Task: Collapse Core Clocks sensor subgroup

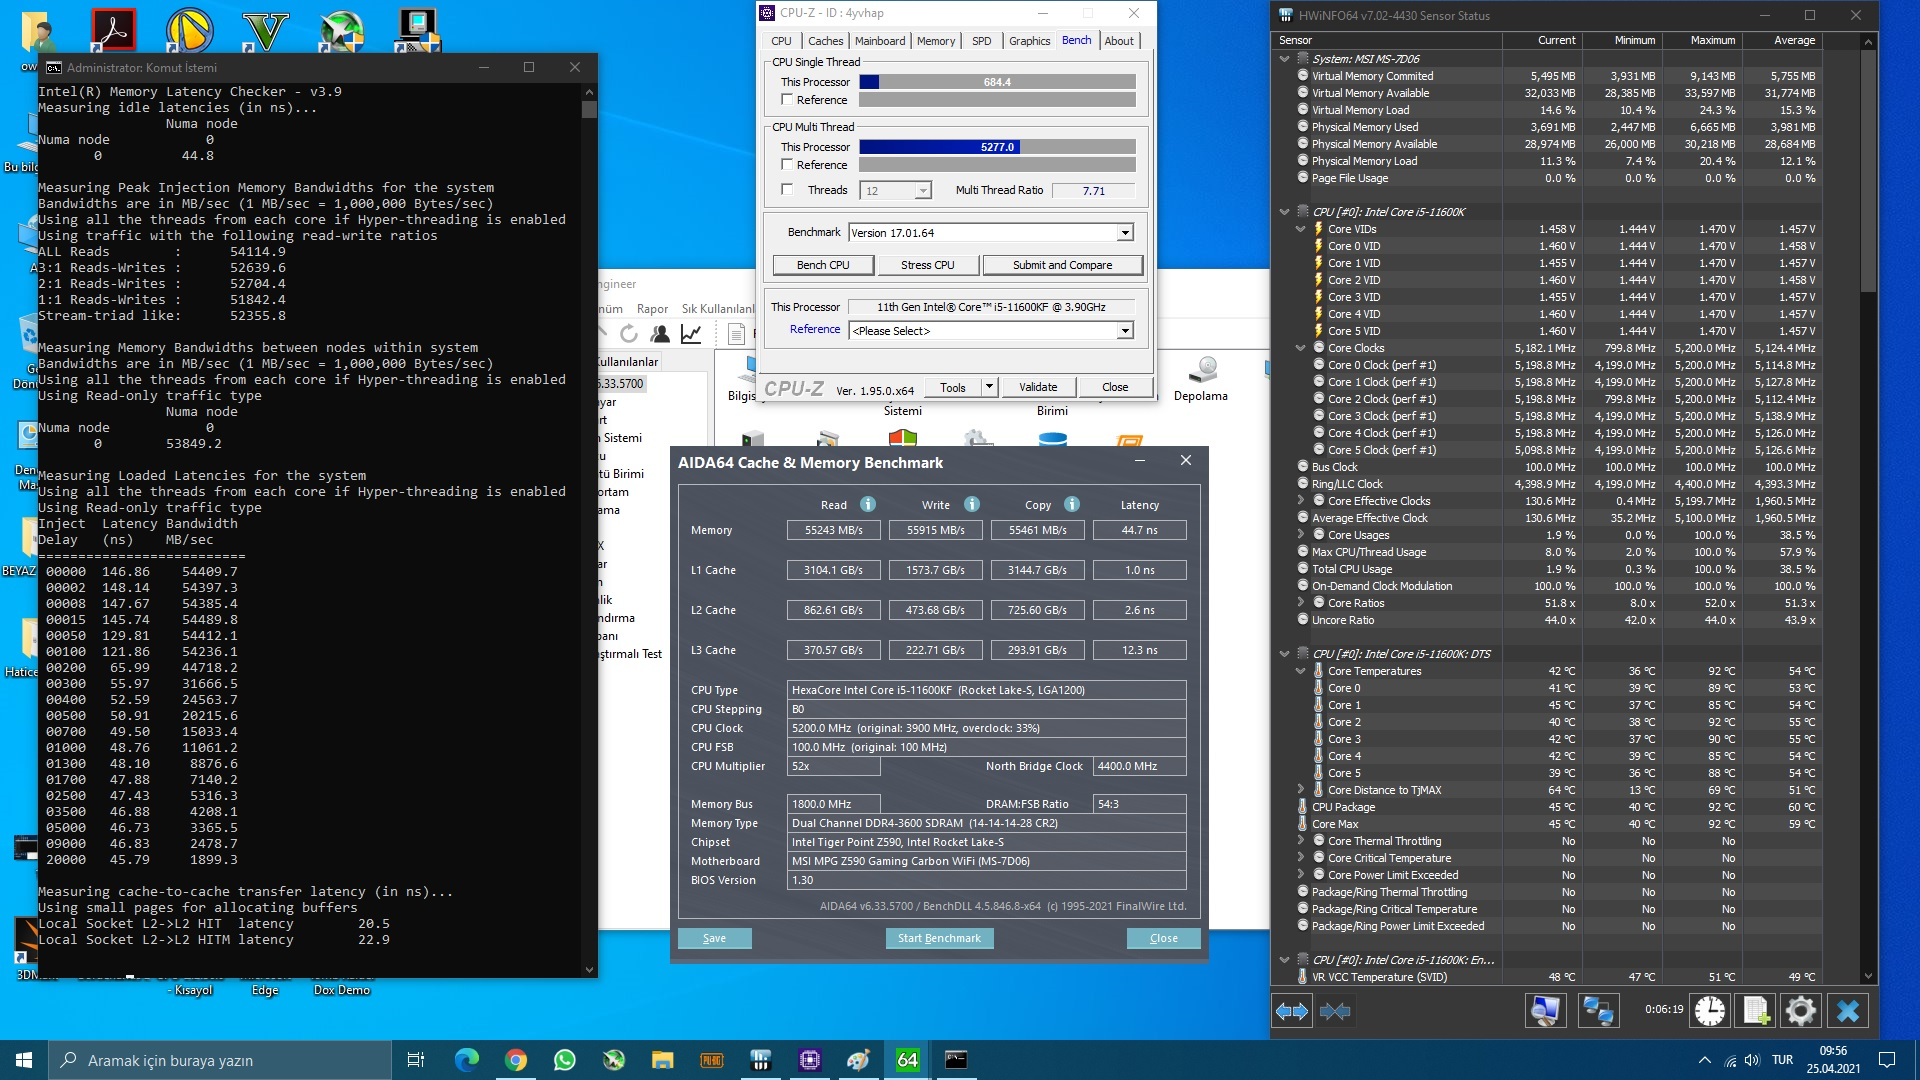Action: [1301, 348]
